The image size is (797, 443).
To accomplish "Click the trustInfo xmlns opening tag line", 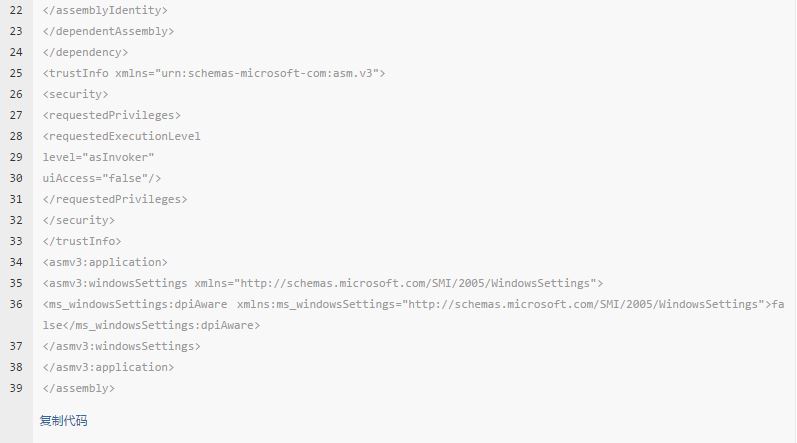I will click(x=214, y=73).
